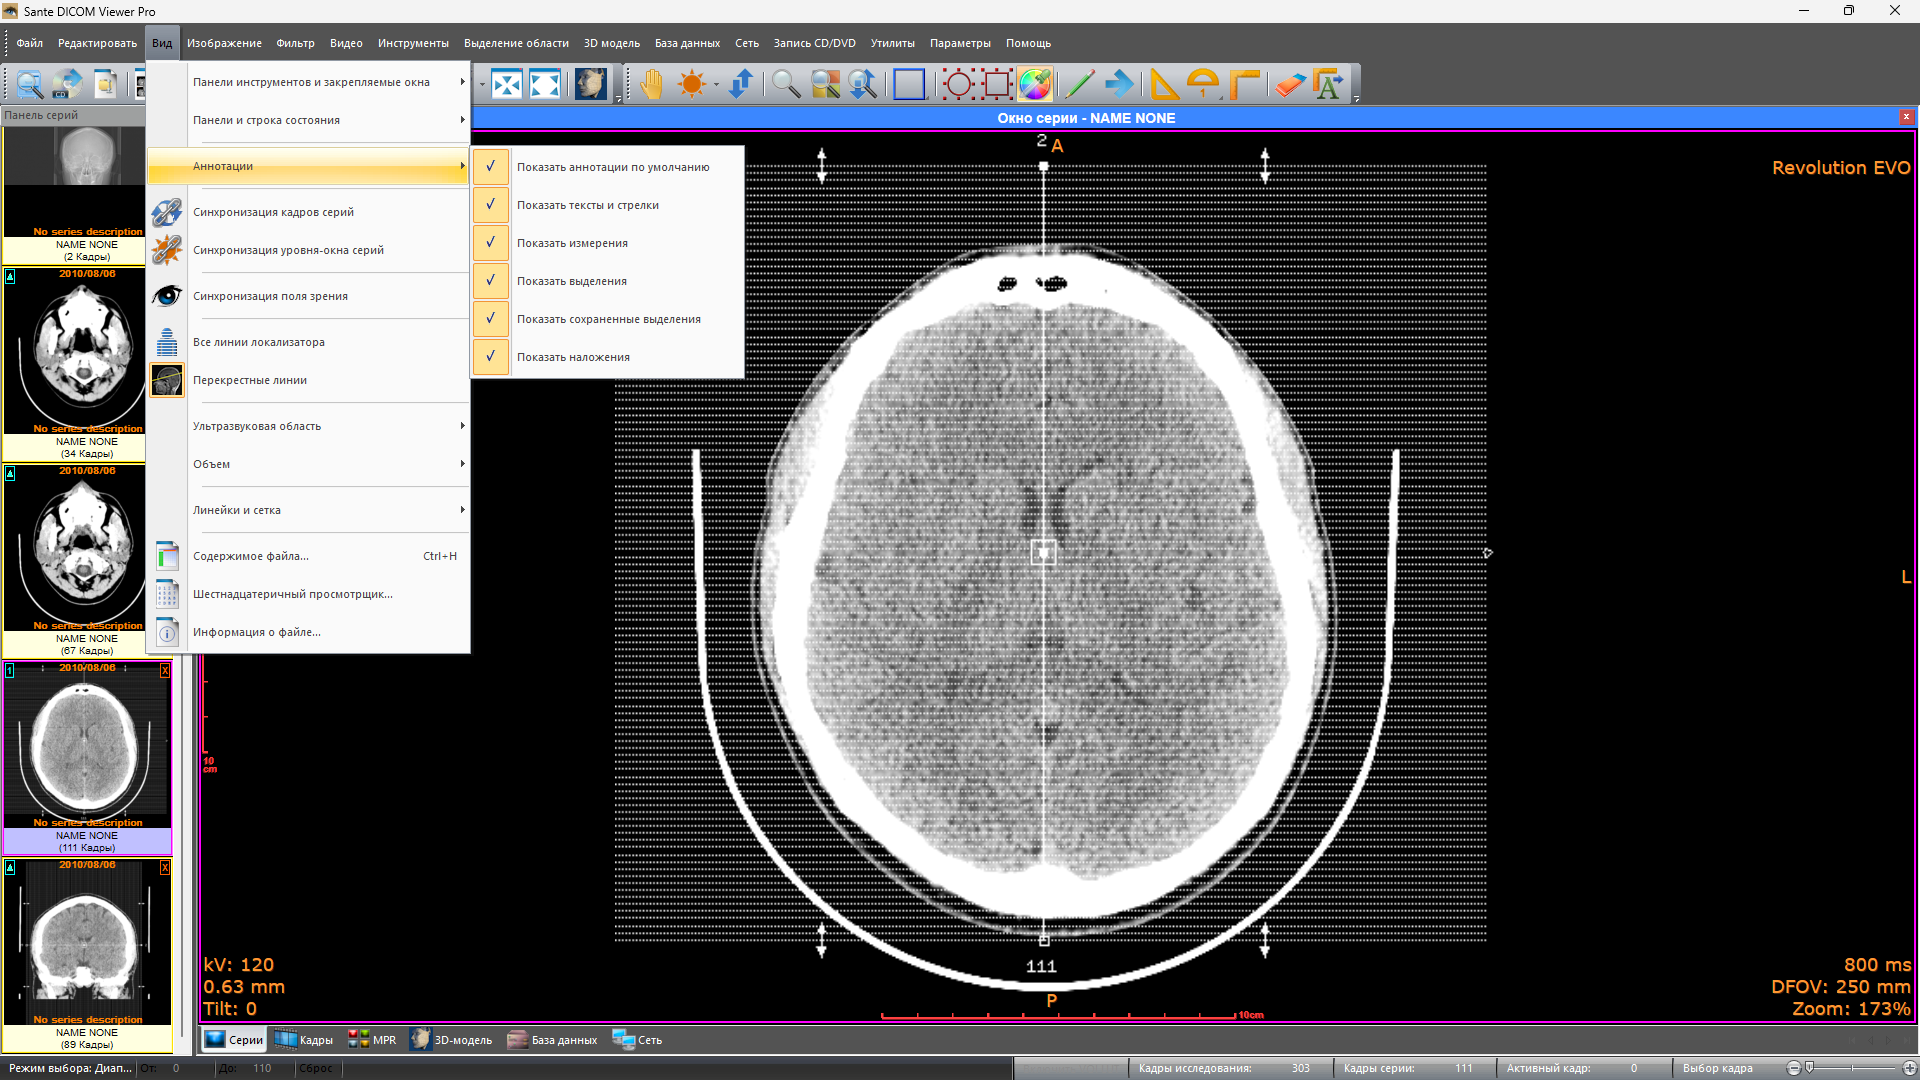Toggle Показать выделения option
The width and height of the screenshot is (1920, 1080).
pyautogui.click(x=608, y=281)
